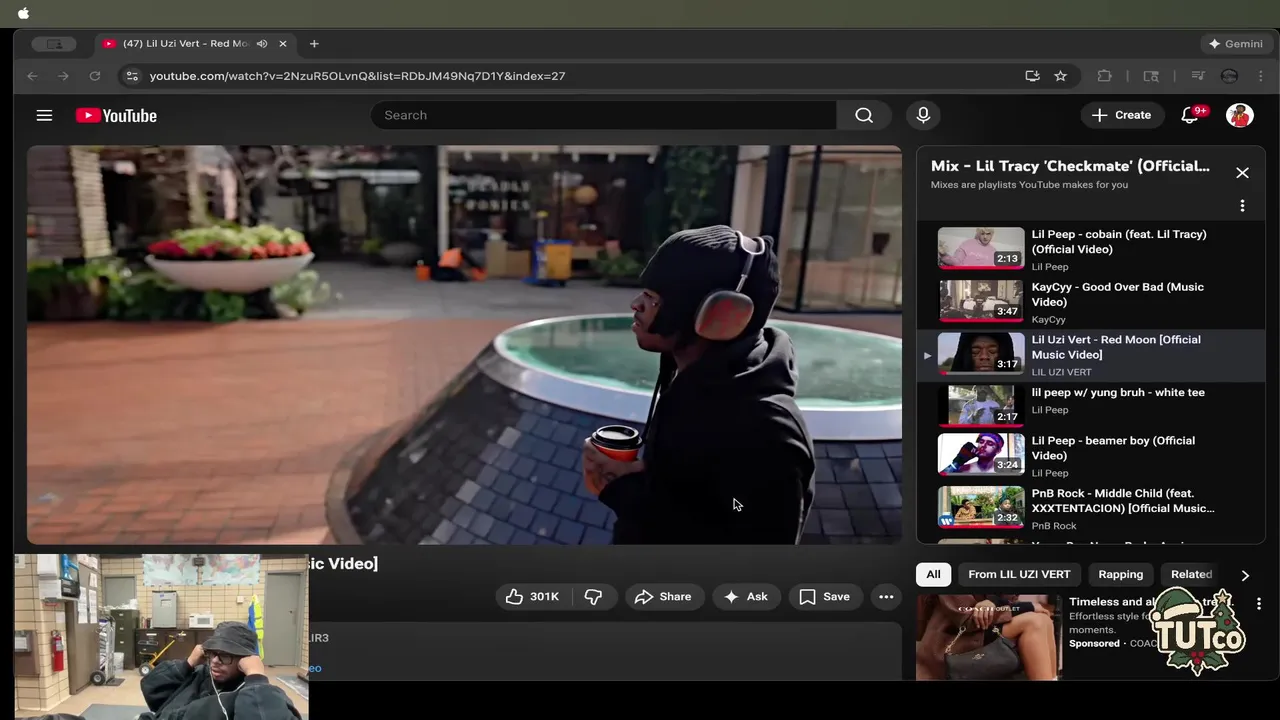
Task: Start voice search with microphone icon
Action: click(x=923, y=115)
